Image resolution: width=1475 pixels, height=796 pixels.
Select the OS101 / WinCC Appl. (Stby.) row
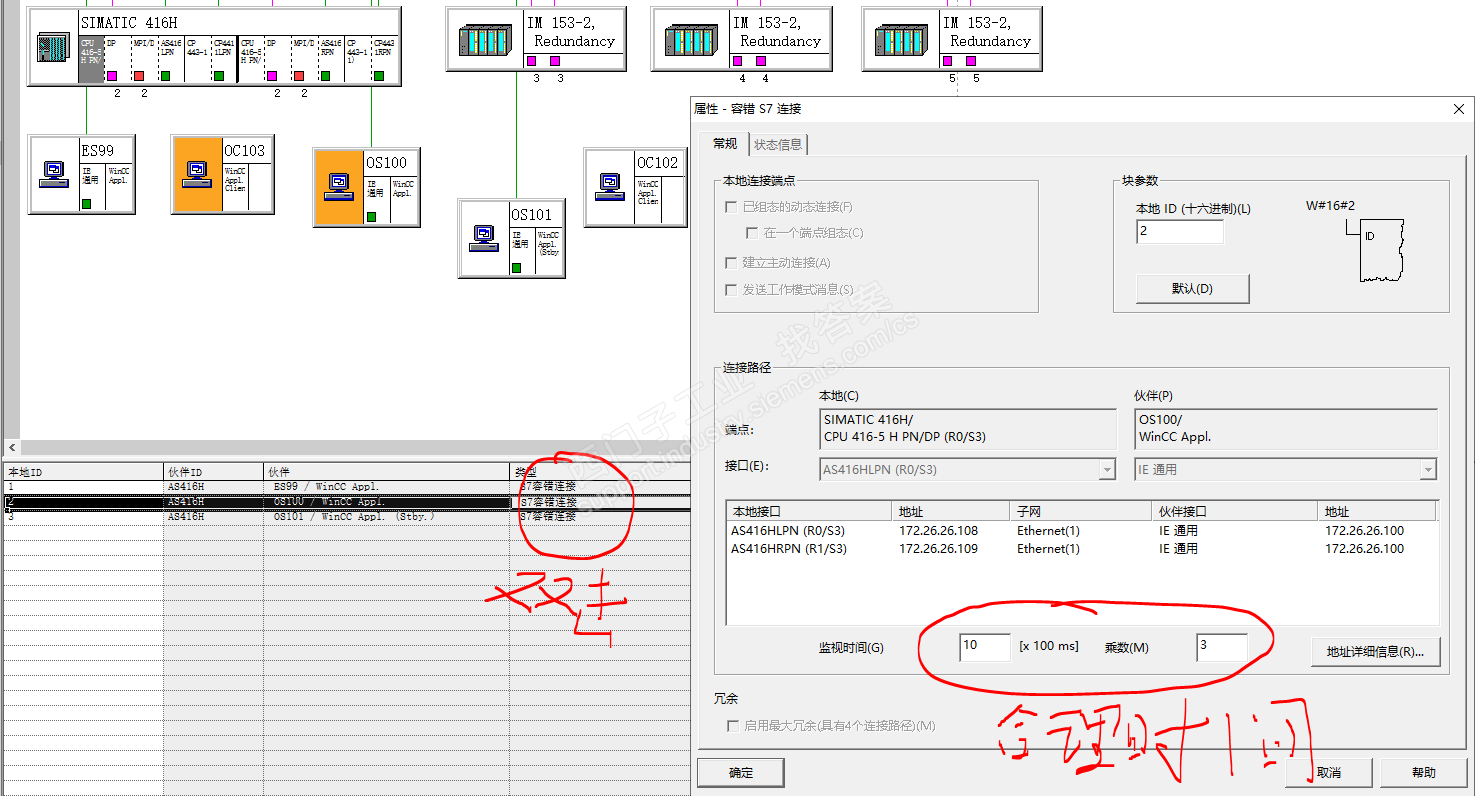(345, 517)
